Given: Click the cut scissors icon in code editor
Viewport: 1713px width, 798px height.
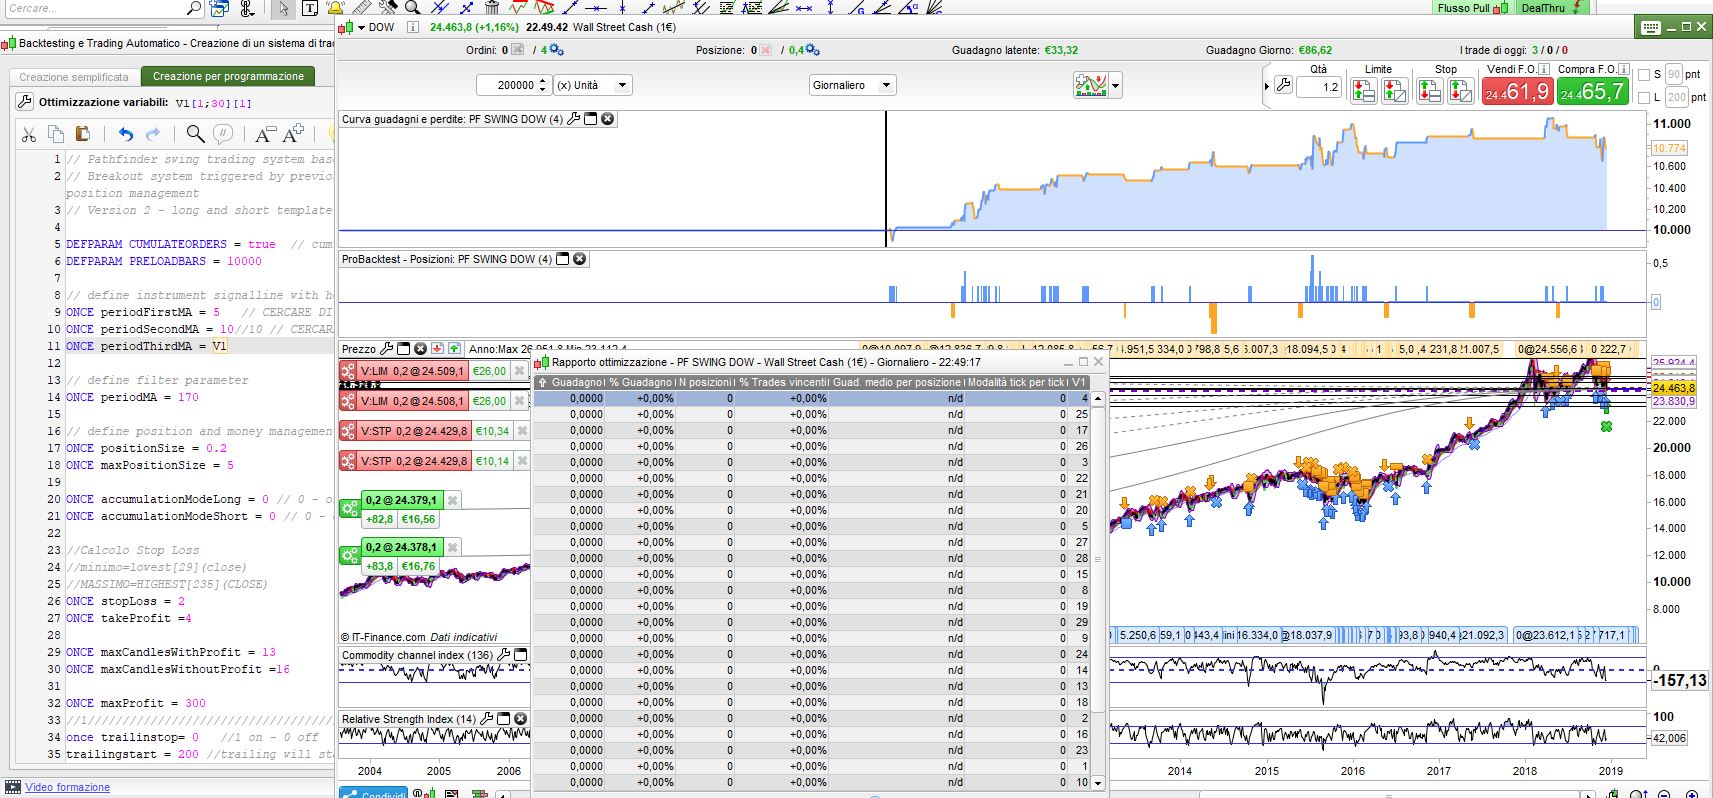Looking at the screenshot, I should pyautogui.click(x=29, y=134).
